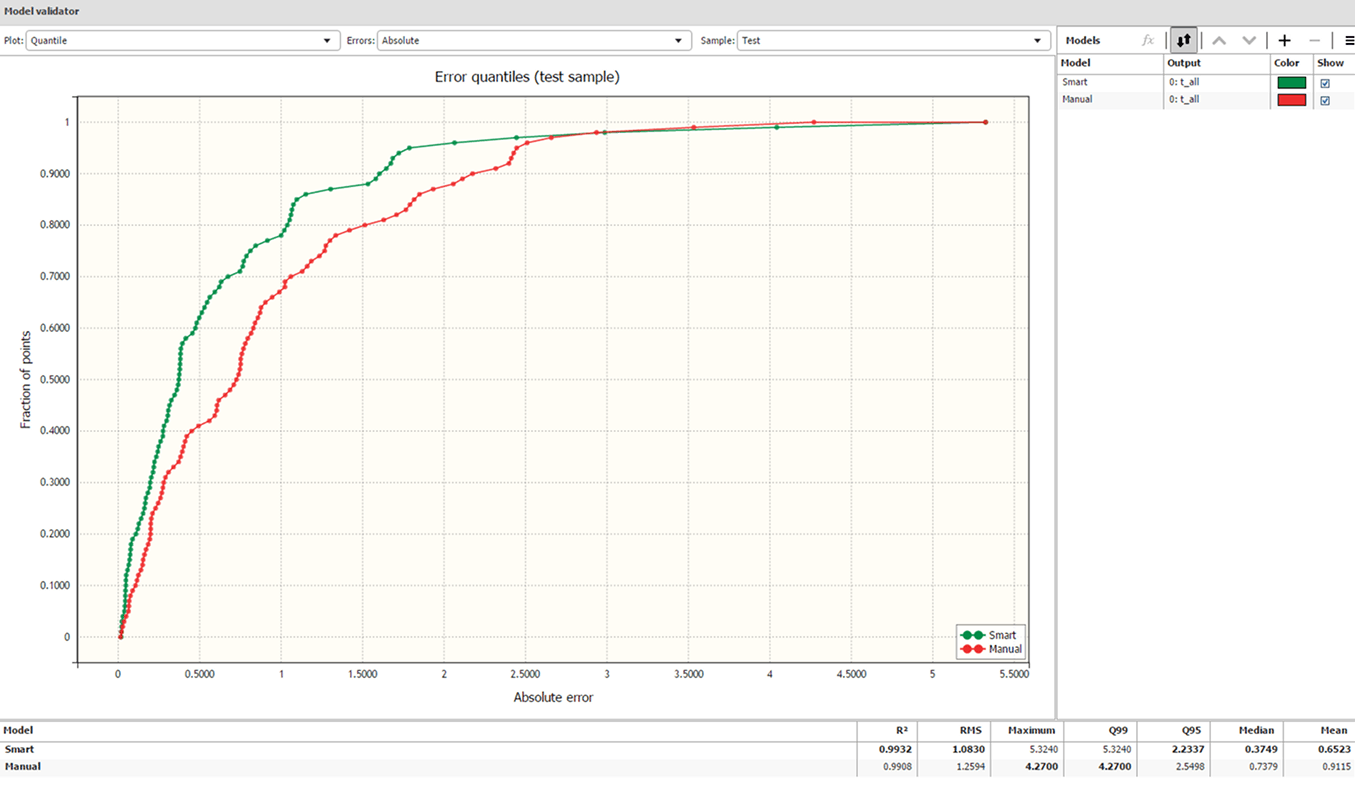Remove model using the minus icon
This screenshot has width=1355, height=800.
[1314, 41]
